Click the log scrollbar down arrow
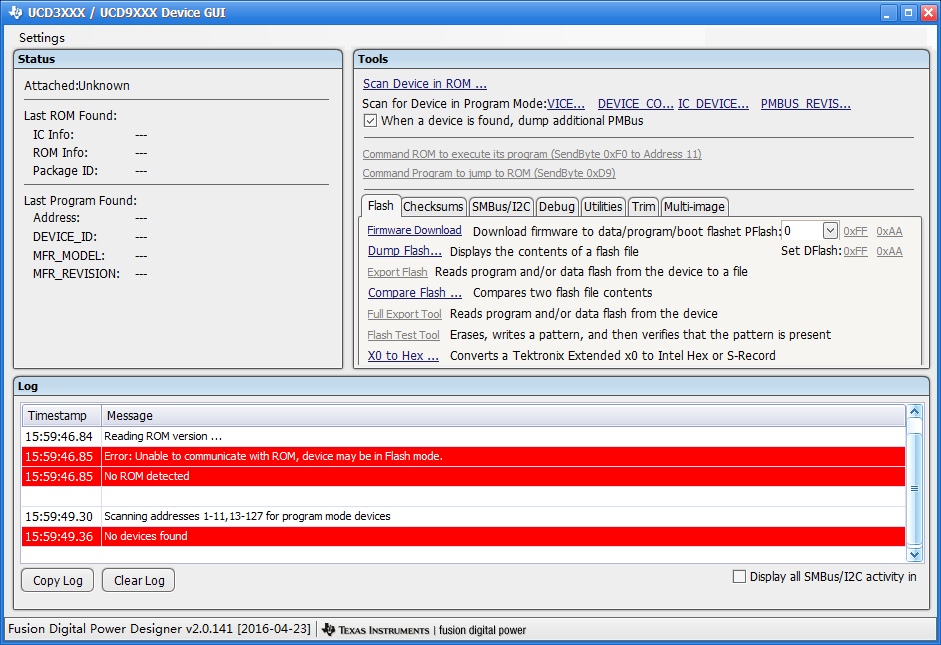This screenshot has height=645, width=941. coord(914,555)
